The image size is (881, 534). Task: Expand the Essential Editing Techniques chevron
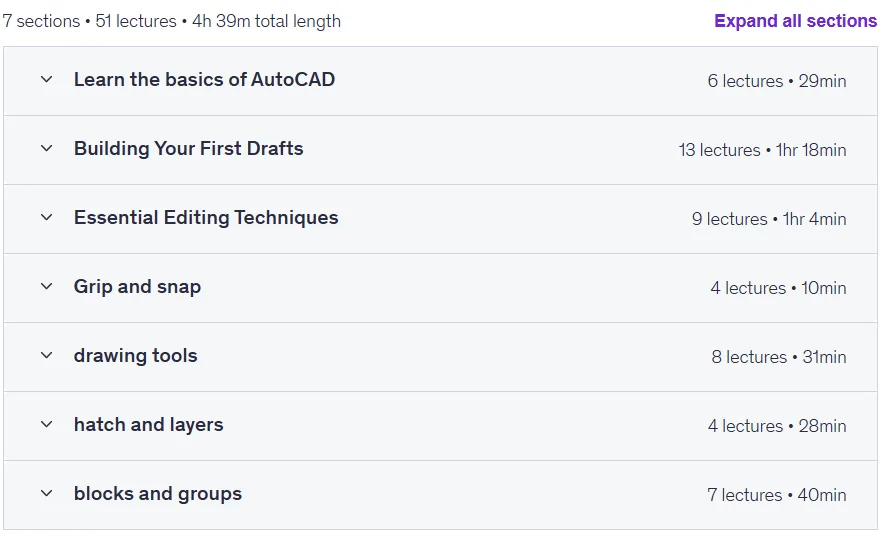[47, 218]
